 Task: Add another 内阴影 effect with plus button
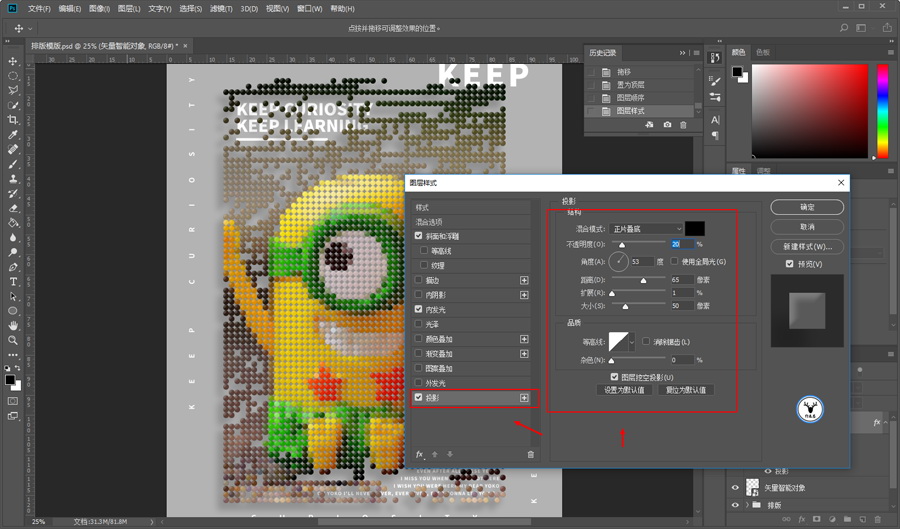coord(524,295)
